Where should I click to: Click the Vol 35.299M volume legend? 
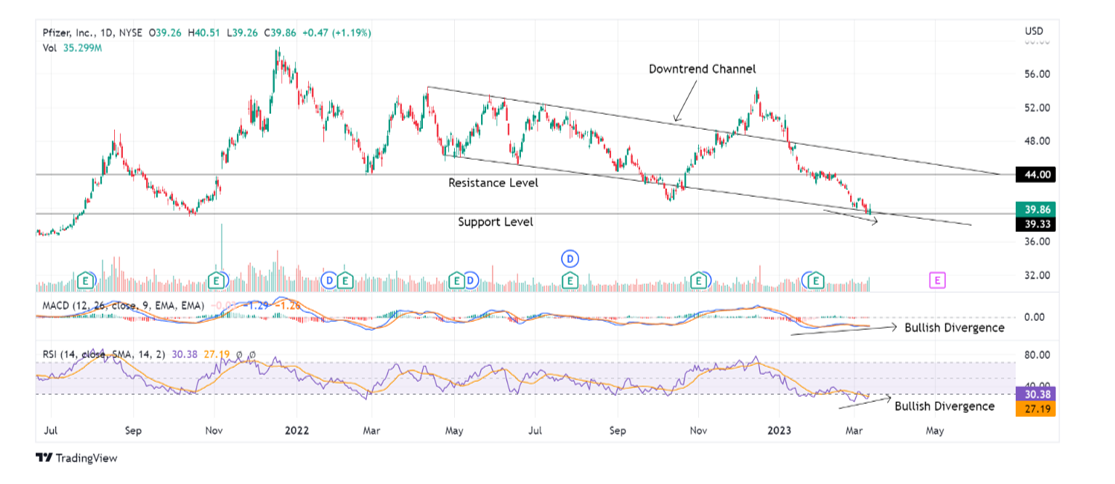(71, 46)
